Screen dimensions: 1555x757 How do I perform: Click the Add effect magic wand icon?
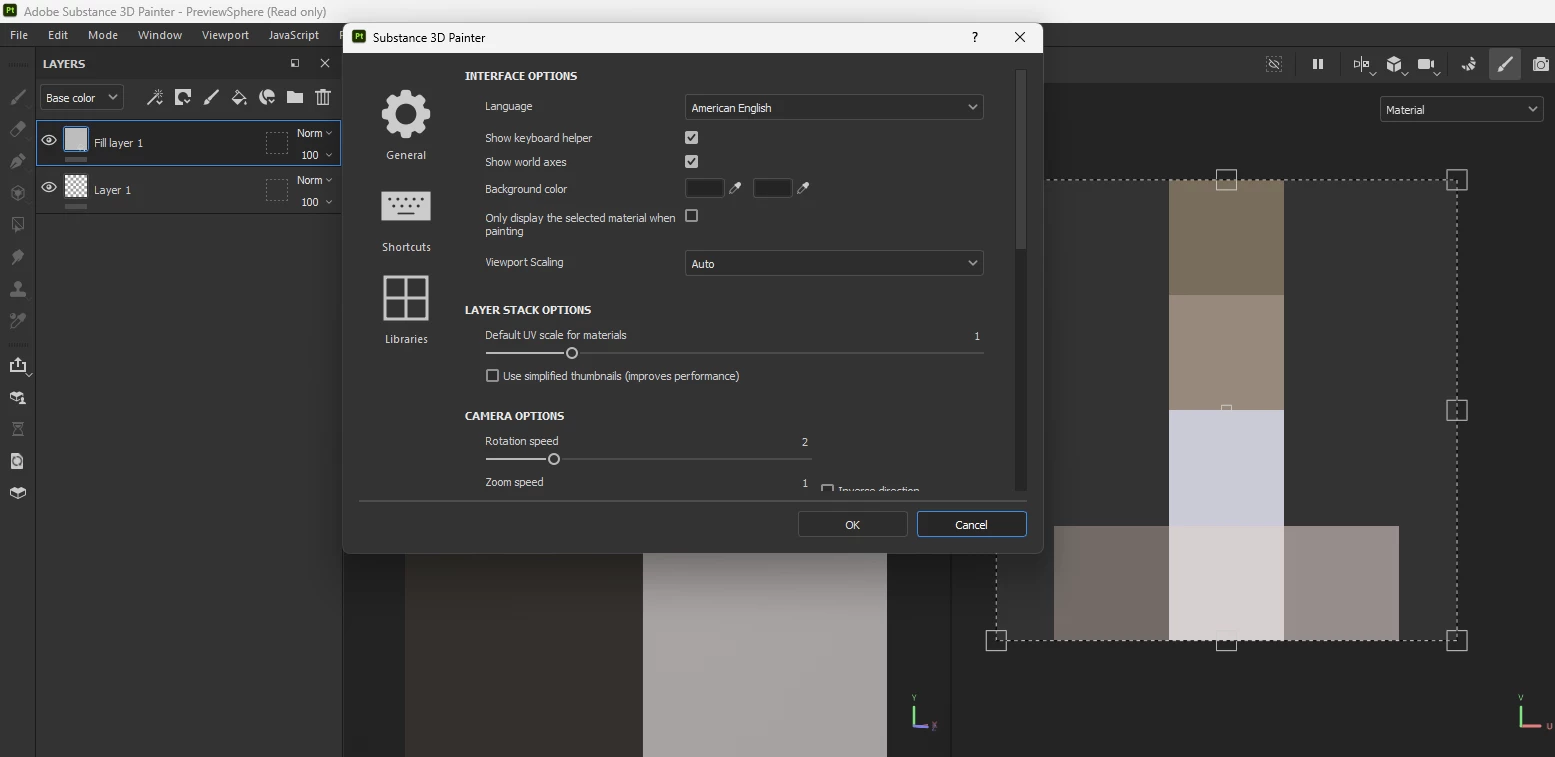click(155, 97)
